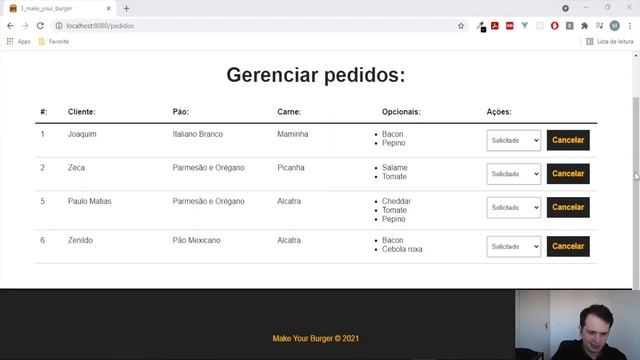
Task: Open status dropdown for Joaquim's order
Action: [x=513, y=140]
